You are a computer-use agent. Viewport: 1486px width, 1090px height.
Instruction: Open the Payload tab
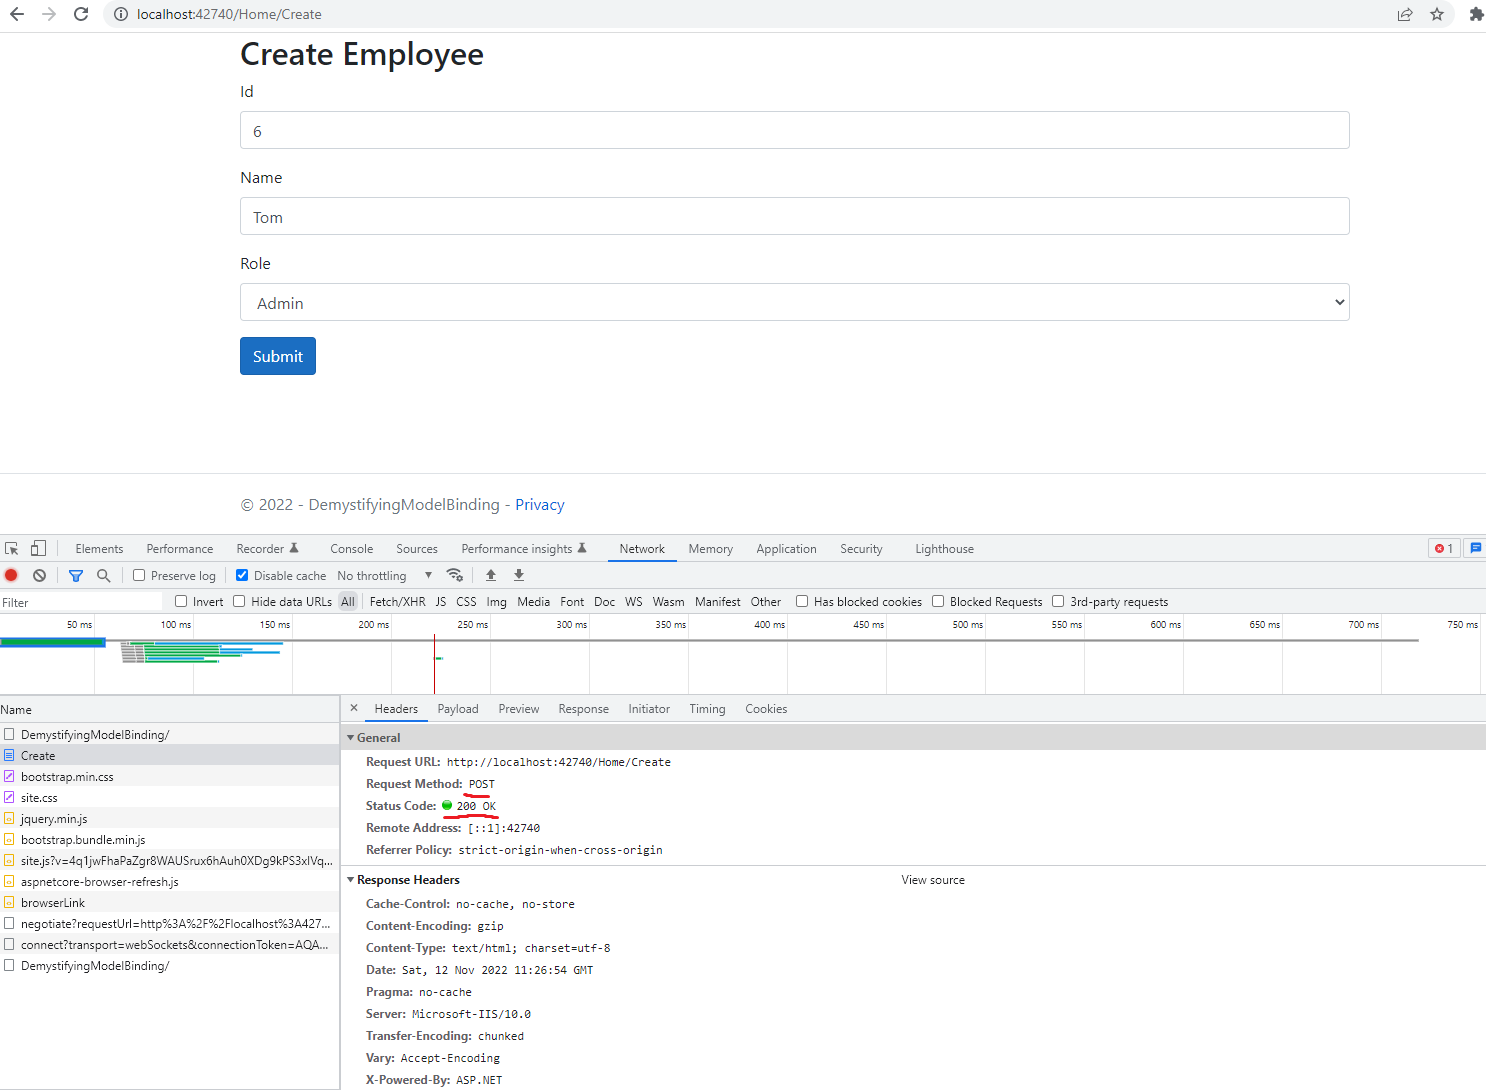pyautogui.click(x=458, y=708)
